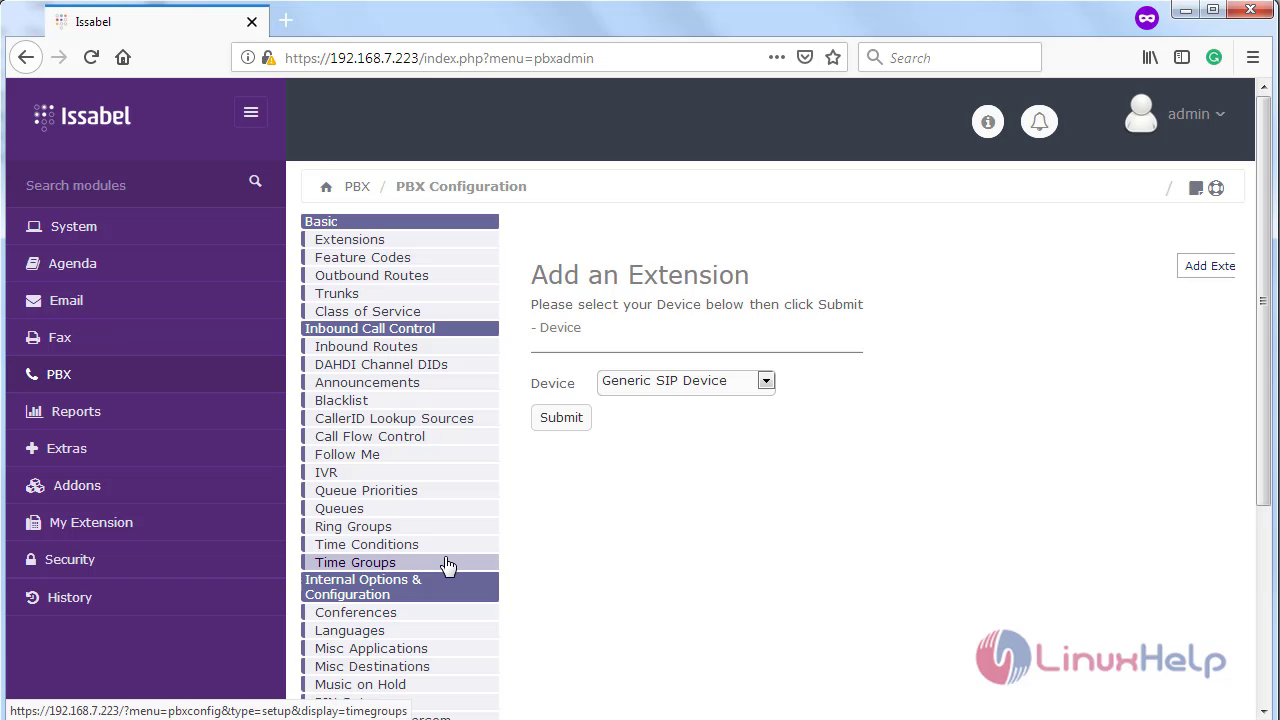This screenshot has width=1280, height=720.
Task: Open the PBX sidebar menu
Action: (x=146, y=374)
